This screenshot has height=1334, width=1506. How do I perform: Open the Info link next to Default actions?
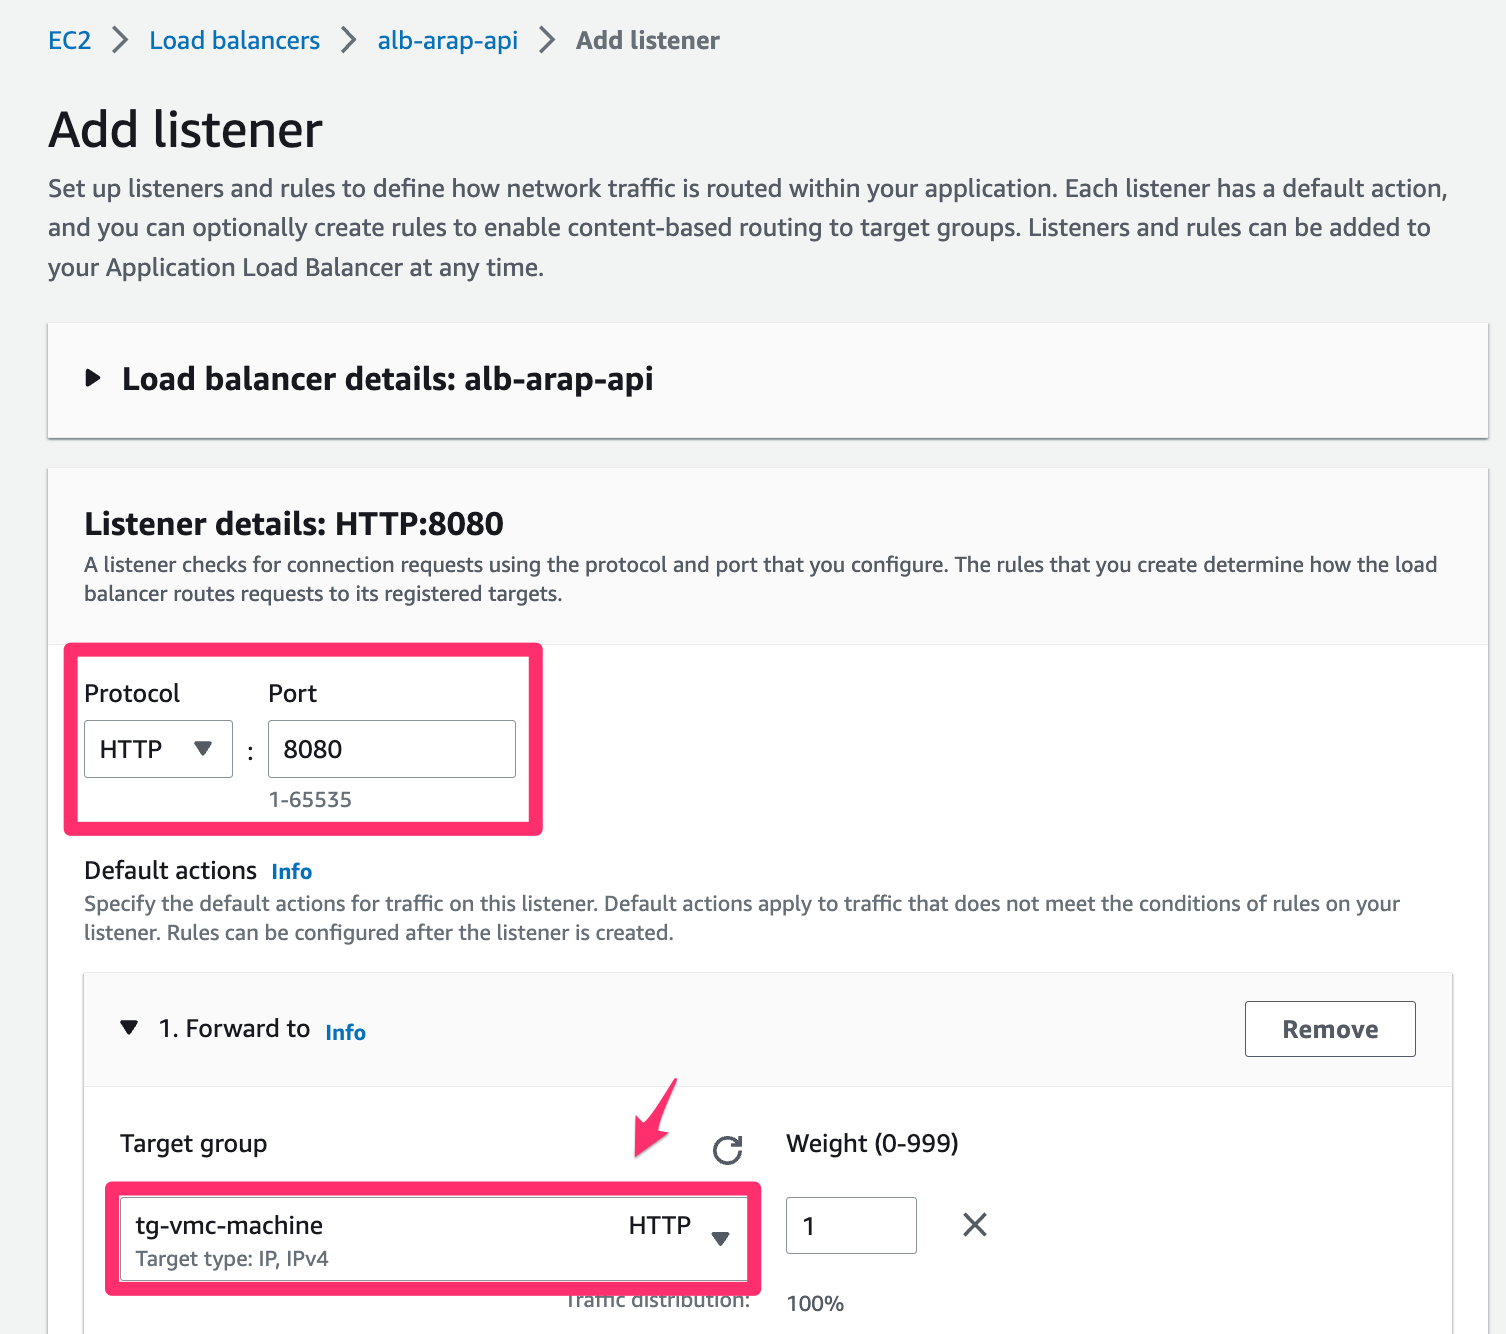pos(291,871)
